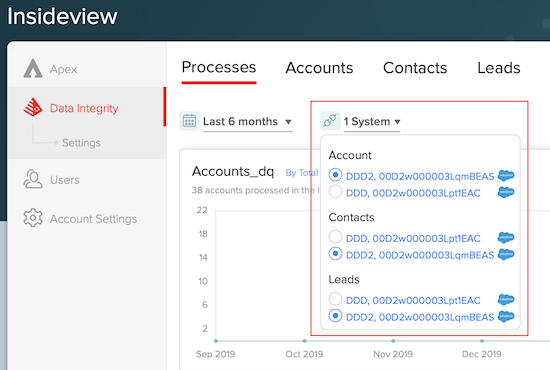The width and height of the screenshot is (550, 370).
Task: Click the Account section heading in dropdown
Action: 350,155
